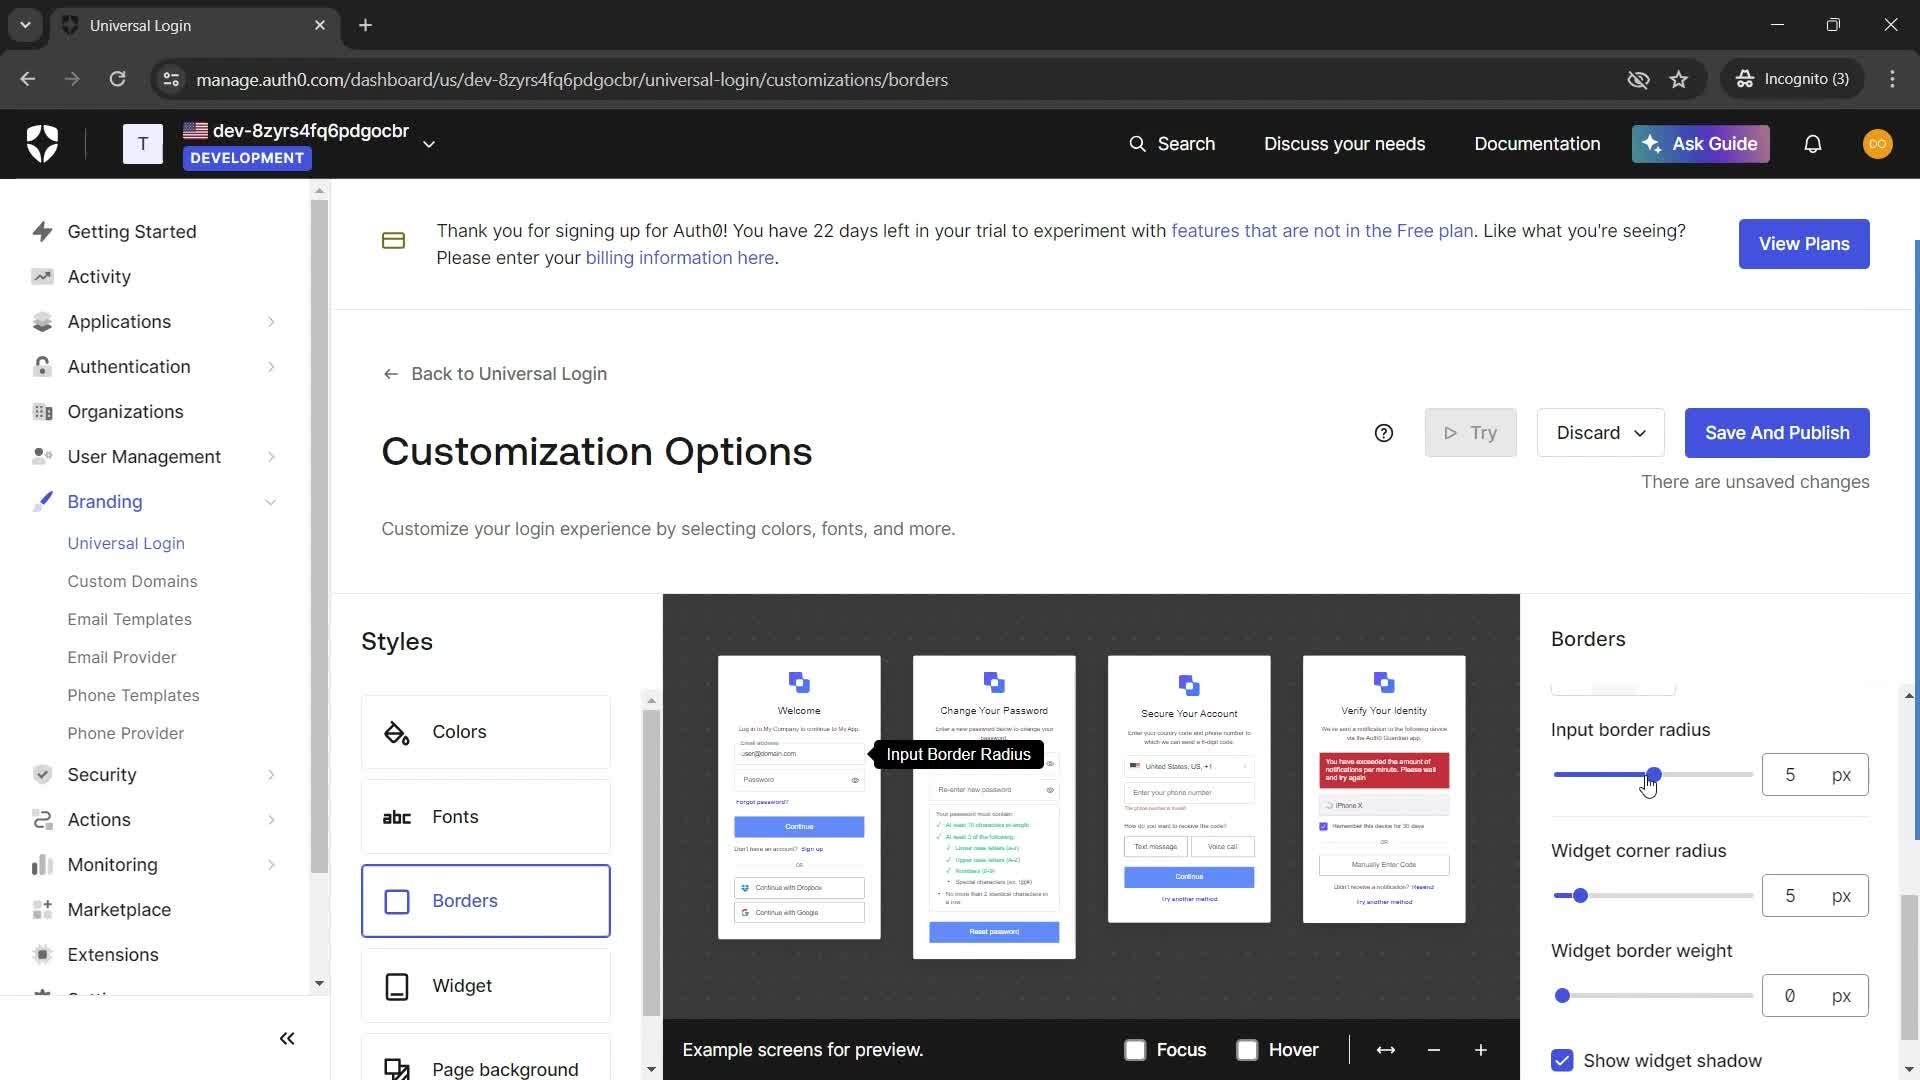
Task: Bookmark this page with star icon
Action: point(1678,79)
